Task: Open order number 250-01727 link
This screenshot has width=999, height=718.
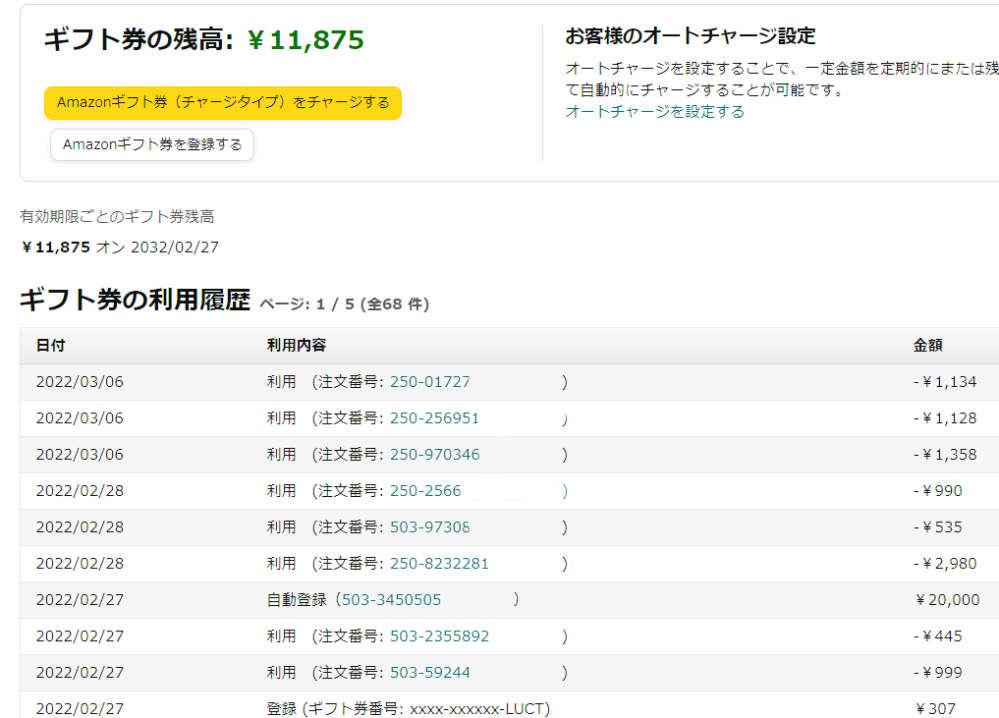Action: pos(429,382)
